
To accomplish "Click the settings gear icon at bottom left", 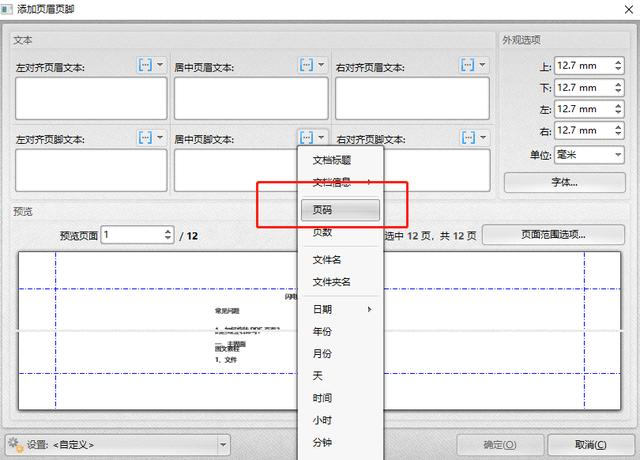I will pyautogui.click(x=16, y=444).
